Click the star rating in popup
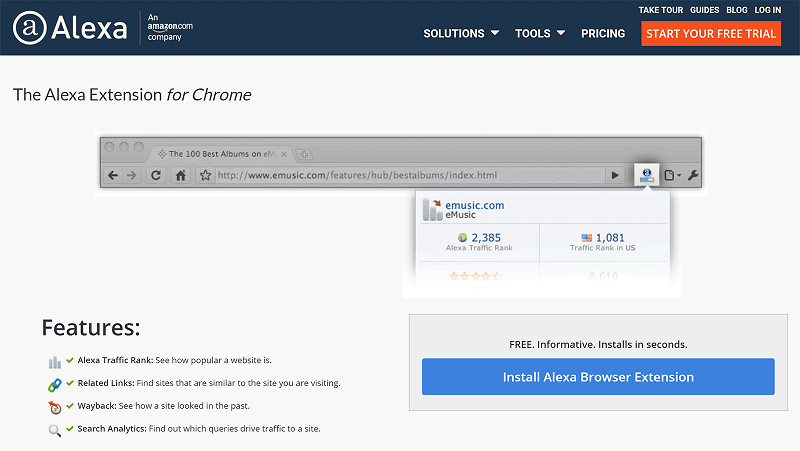 (475, 277)
